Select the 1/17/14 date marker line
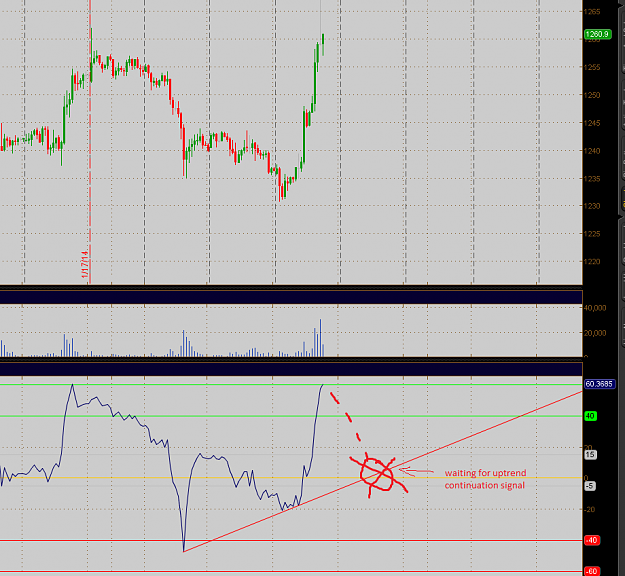 point(90,142)
